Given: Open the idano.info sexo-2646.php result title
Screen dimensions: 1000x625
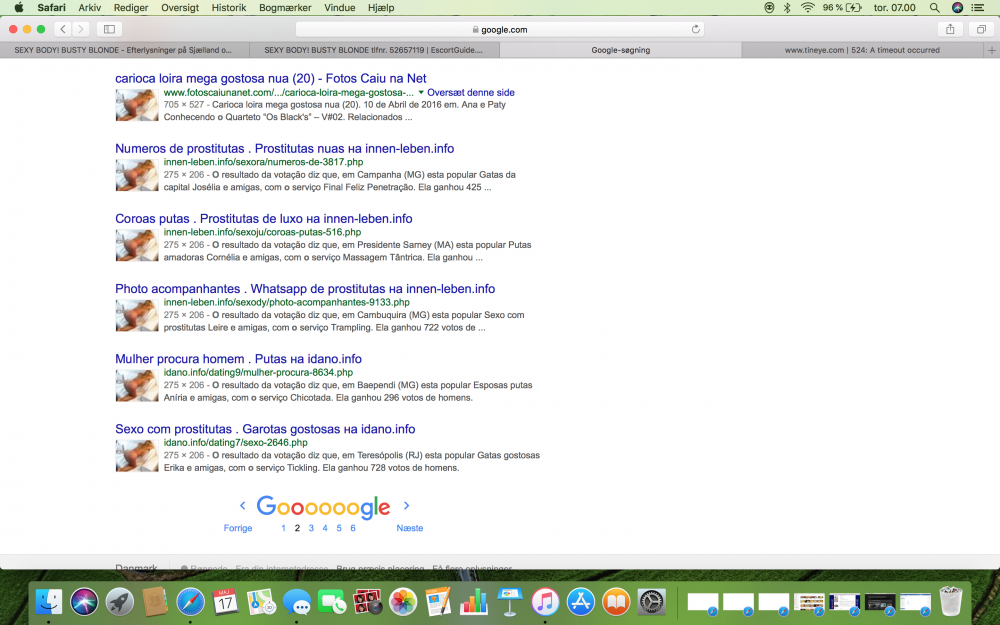Looking at the screenshot, I should pos(265,429).
